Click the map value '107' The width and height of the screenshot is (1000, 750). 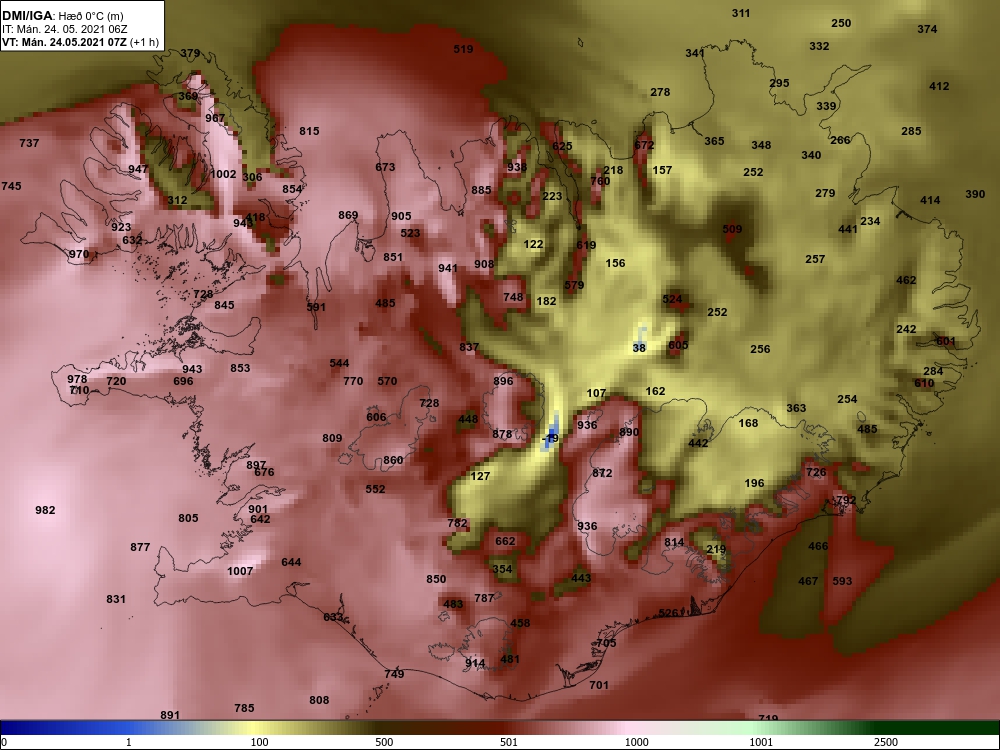(596, 393)
